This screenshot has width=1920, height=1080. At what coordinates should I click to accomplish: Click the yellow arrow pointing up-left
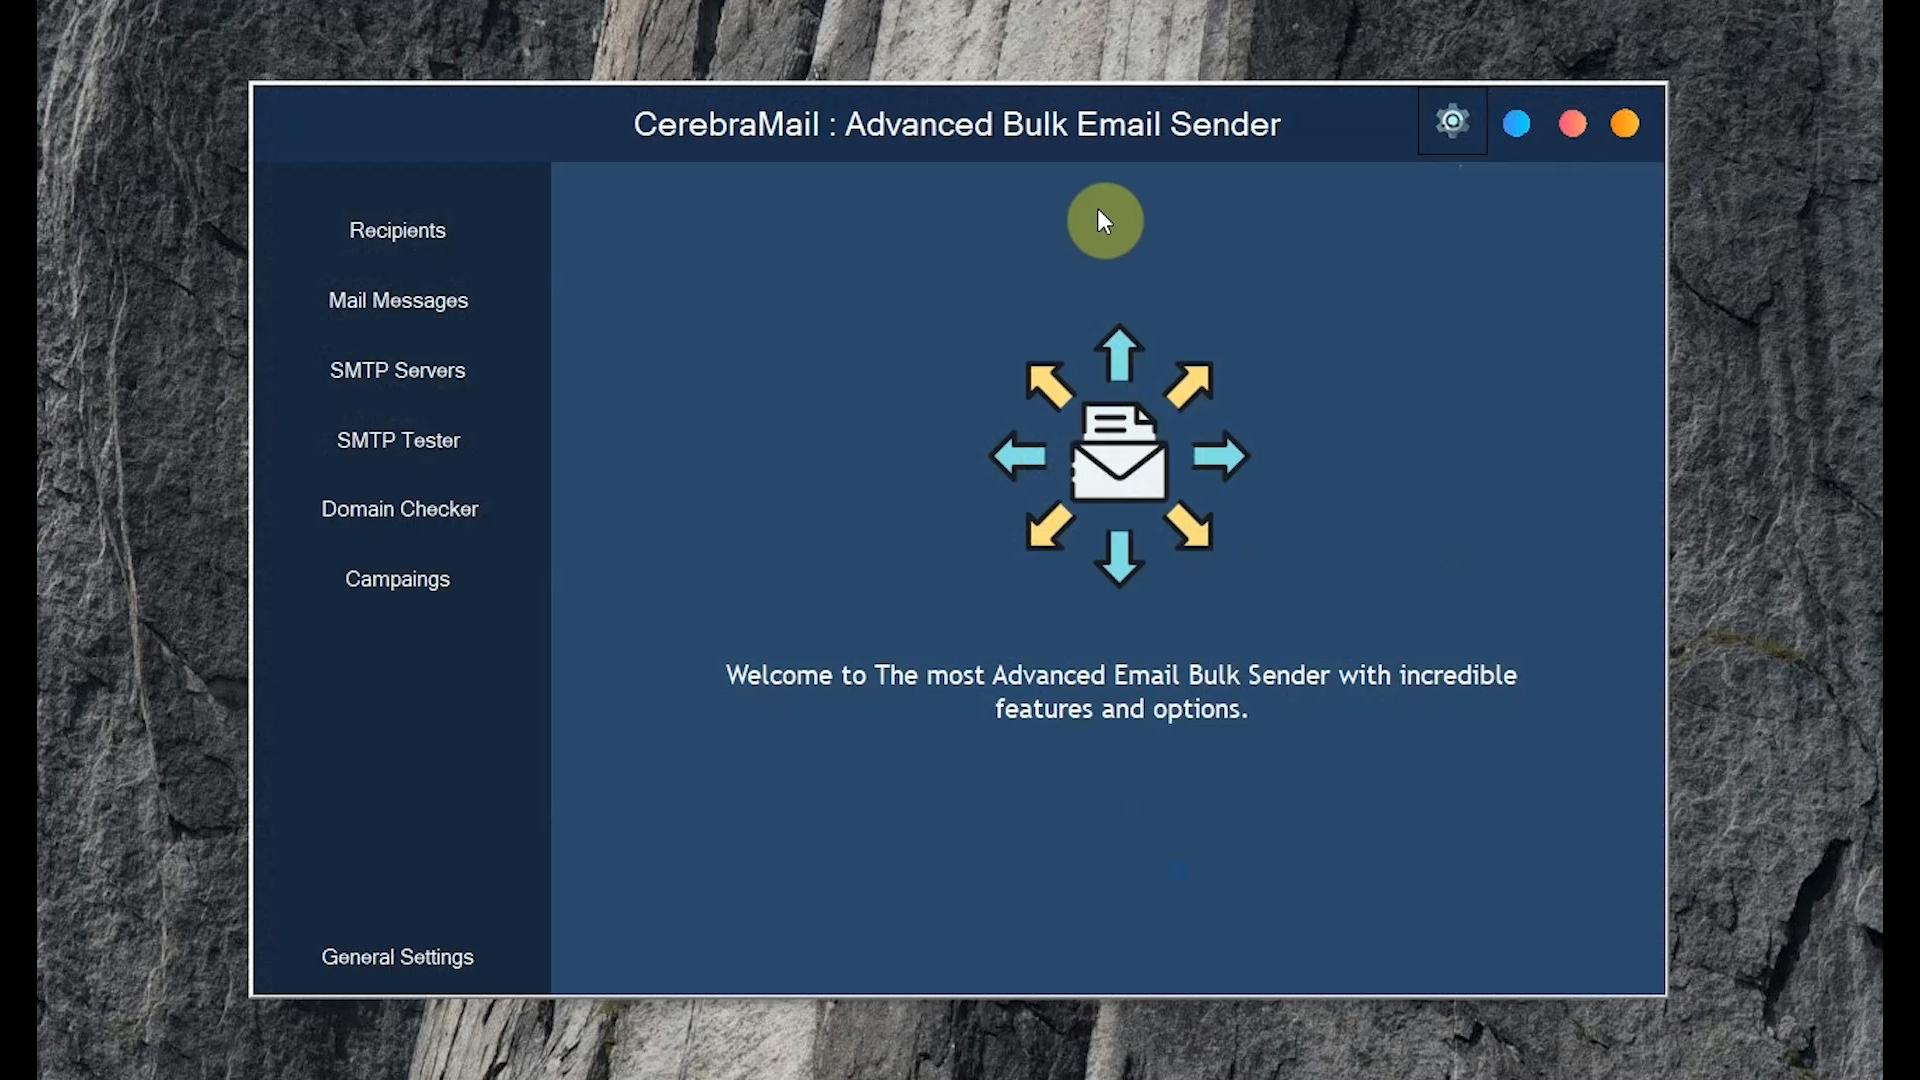[1049, 385]
